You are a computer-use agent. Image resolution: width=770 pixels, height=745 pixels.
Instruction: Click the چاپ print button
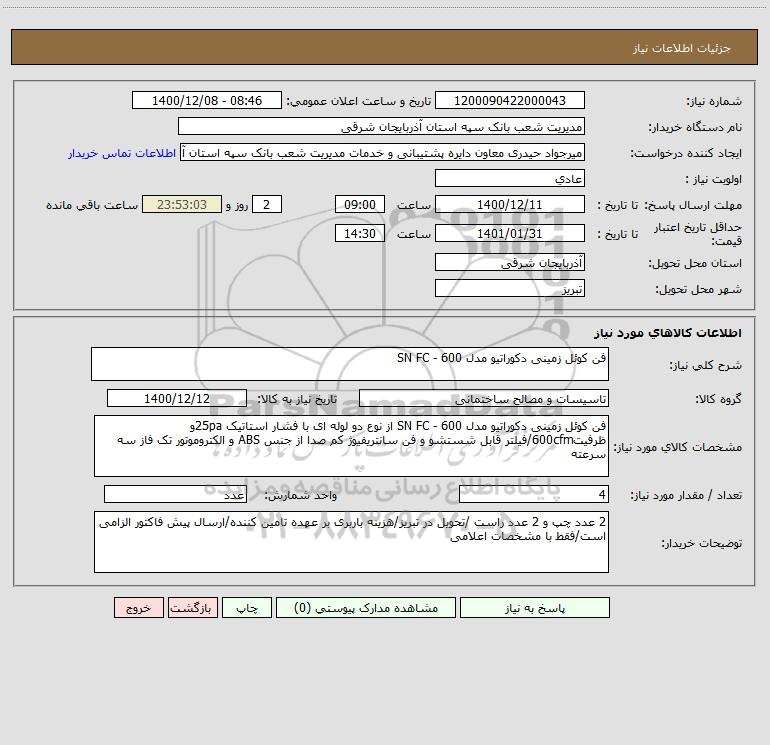[247, 608]
